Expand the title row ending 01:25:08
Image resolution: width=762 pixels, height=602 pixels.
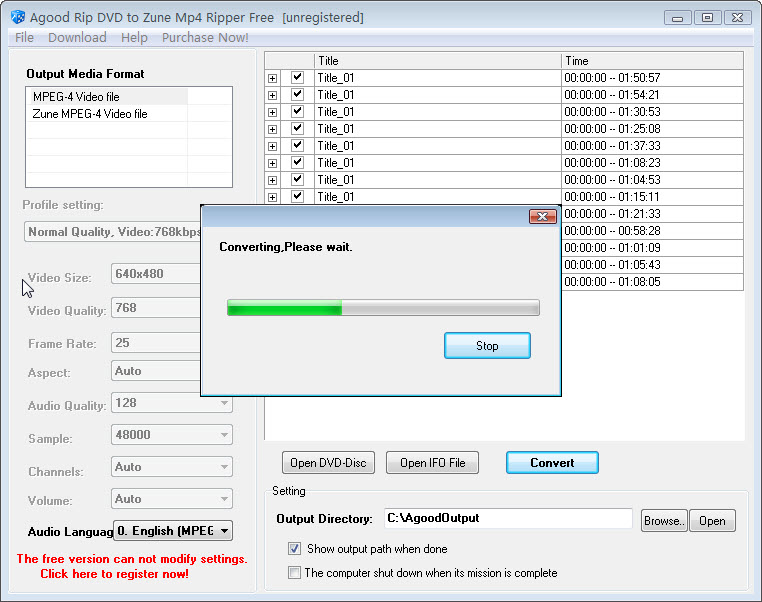273,129
